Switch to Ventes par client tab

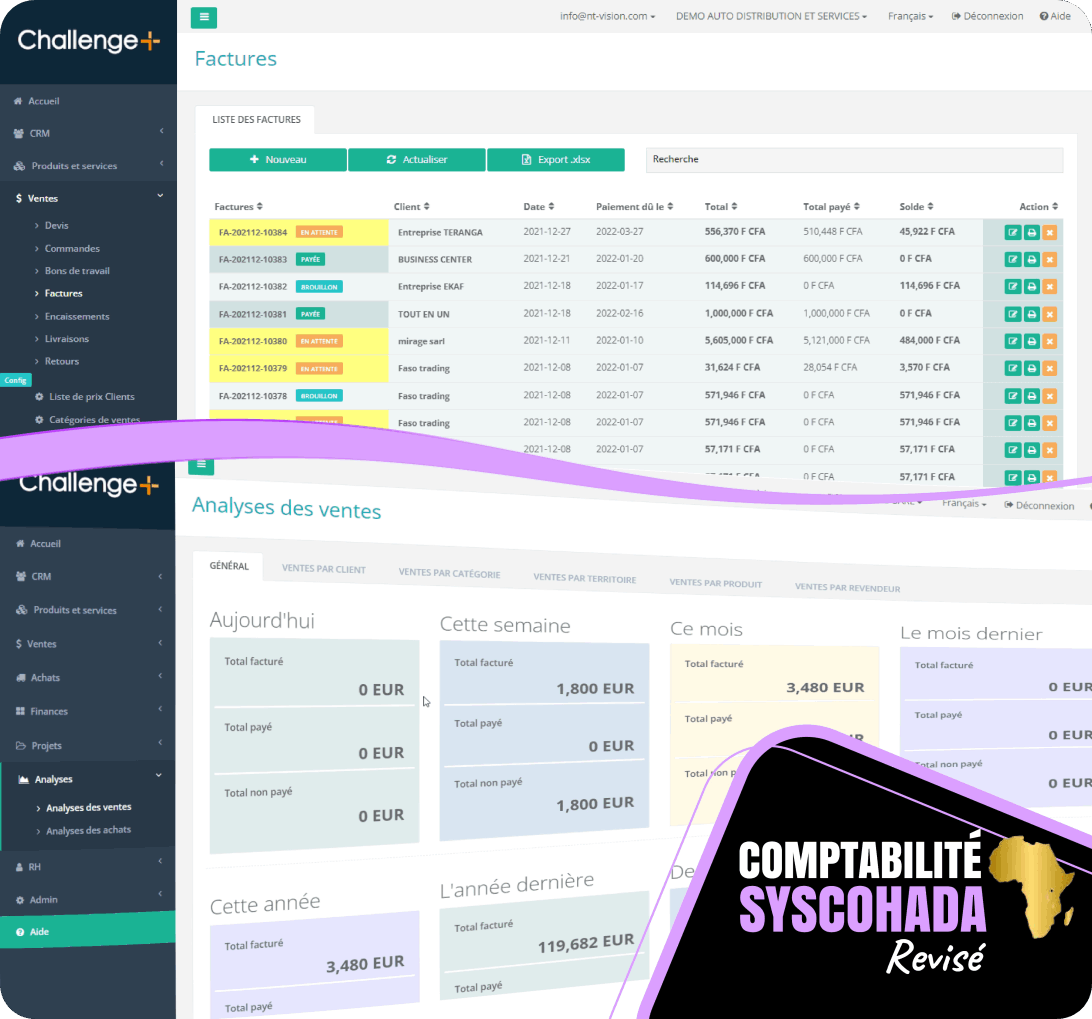pyautogui.click(x=323, y=569)
